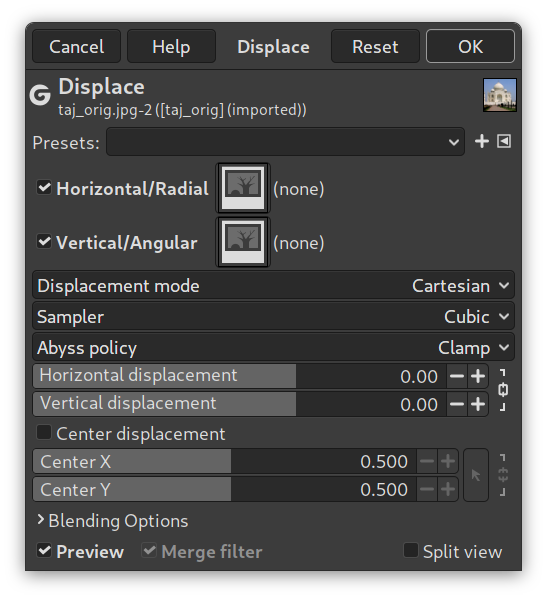Click the Cancel button

(x=76, y=47)
